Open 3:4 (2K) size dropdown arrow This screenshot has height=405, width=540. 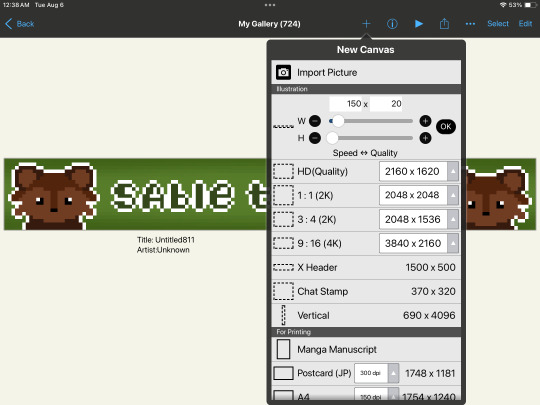(x=453, y=219)
